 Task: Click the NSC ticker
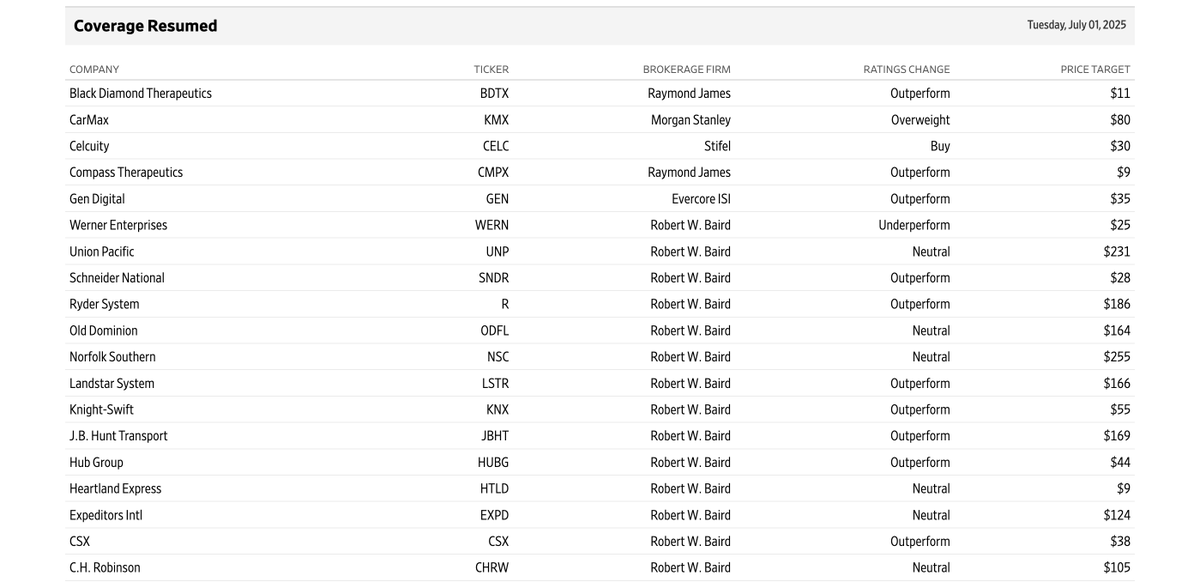[498, 357]
